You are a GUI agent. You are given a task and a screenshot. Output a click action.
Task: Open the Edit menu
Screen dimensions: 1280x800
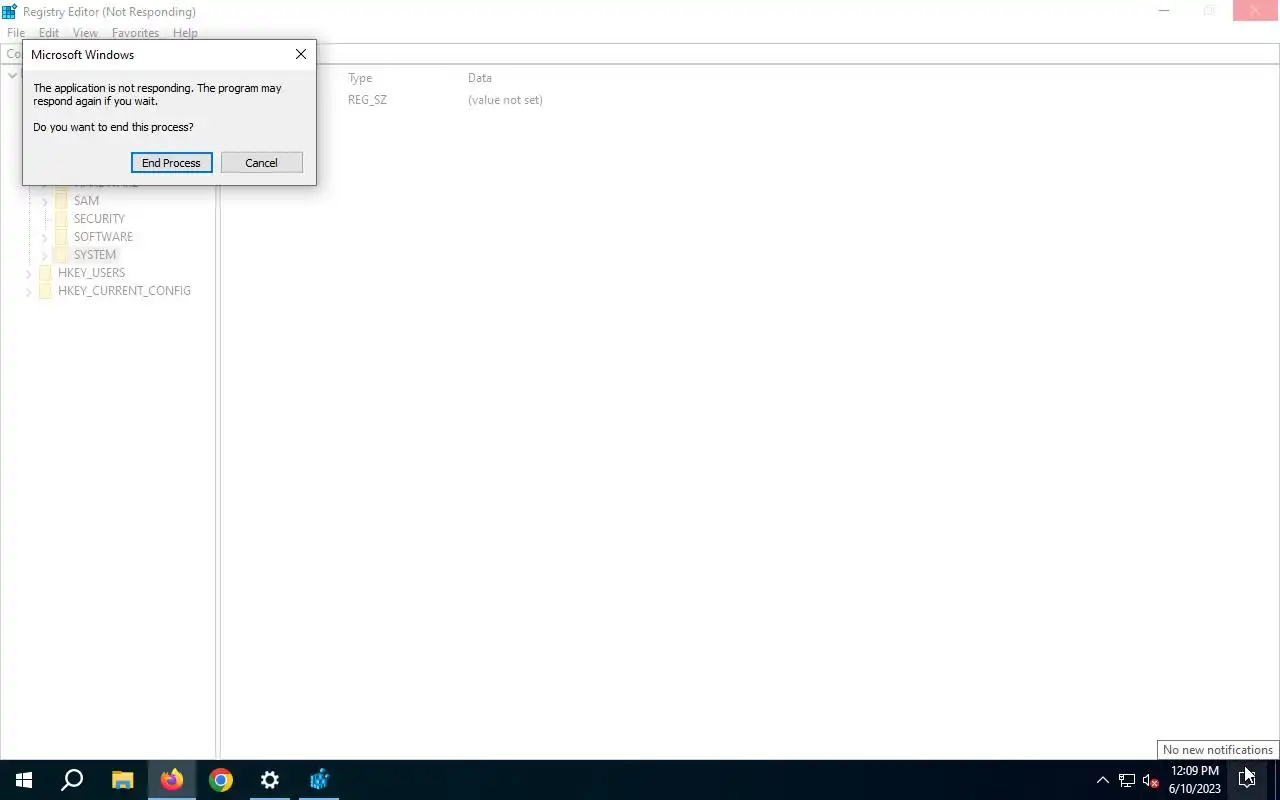pyautogui.click(x=49, y=33)
